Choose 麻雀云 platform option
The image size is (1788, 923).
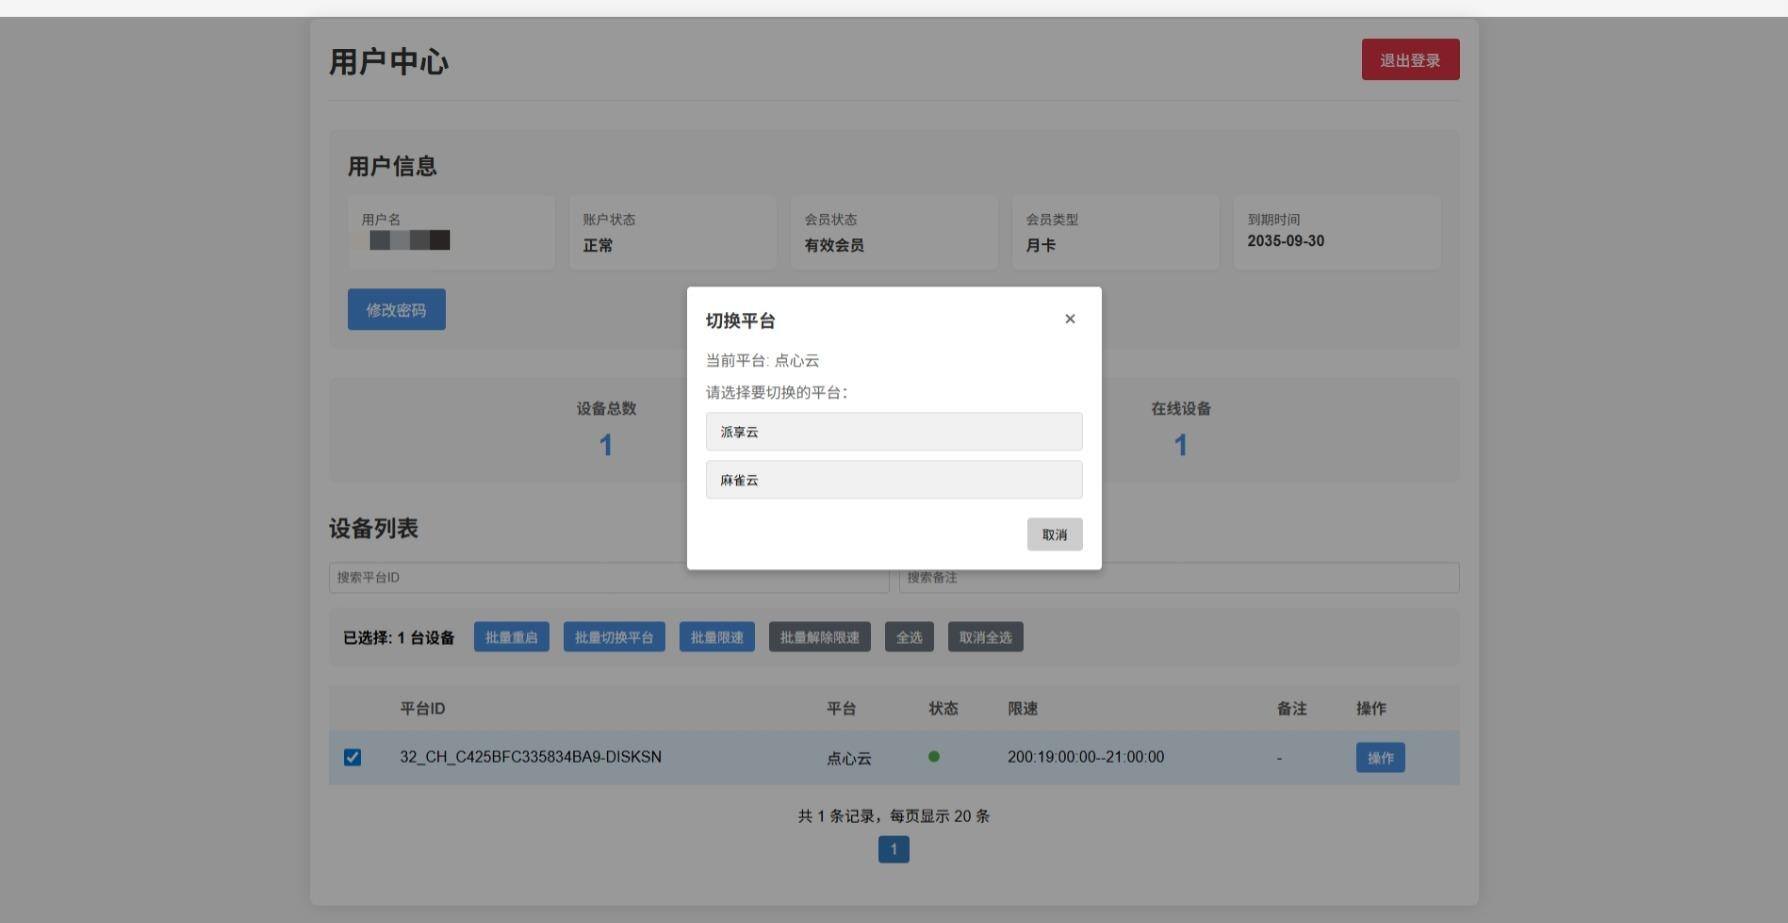coord(893,480)
